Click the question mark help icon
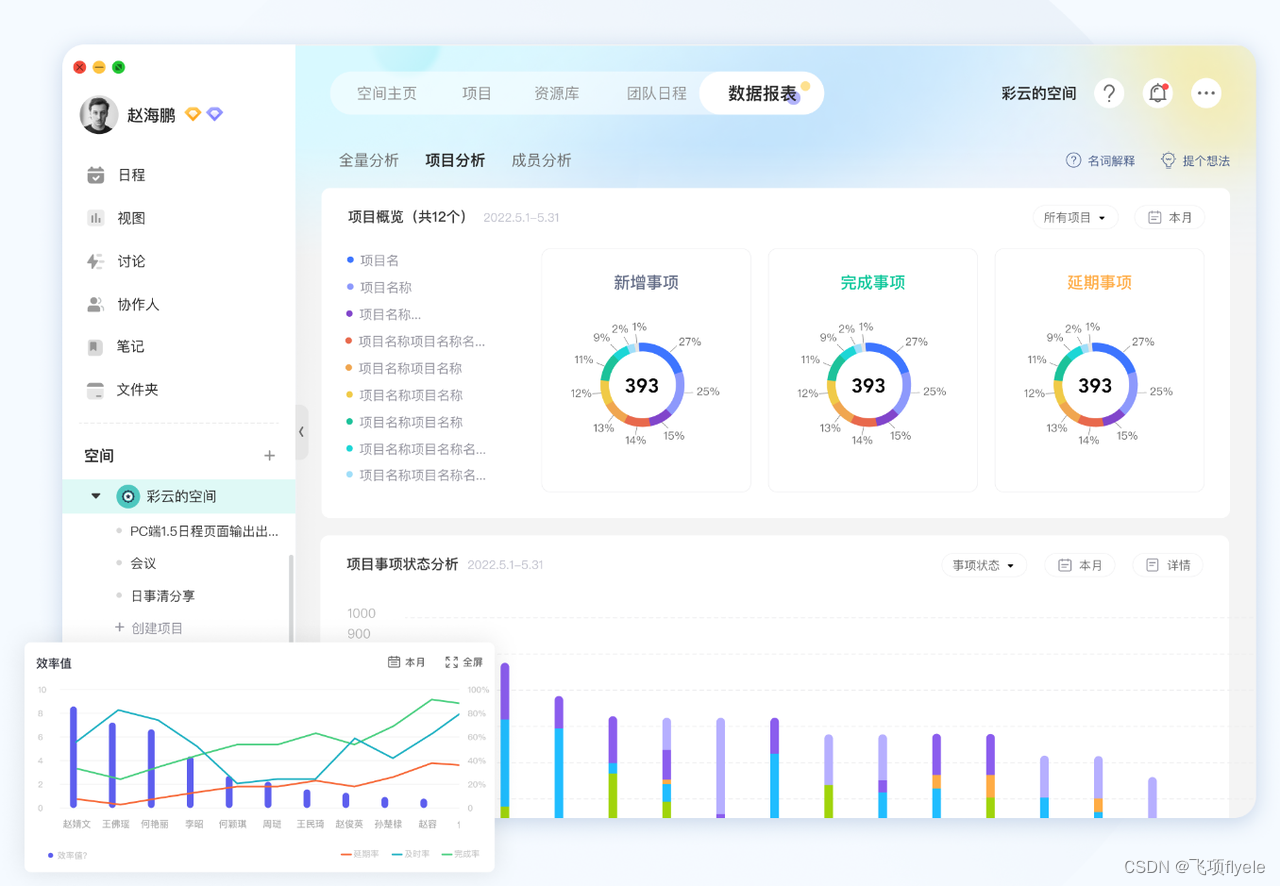The width and height of the screenshot is (1280, 886). (x=1108, y=93)
